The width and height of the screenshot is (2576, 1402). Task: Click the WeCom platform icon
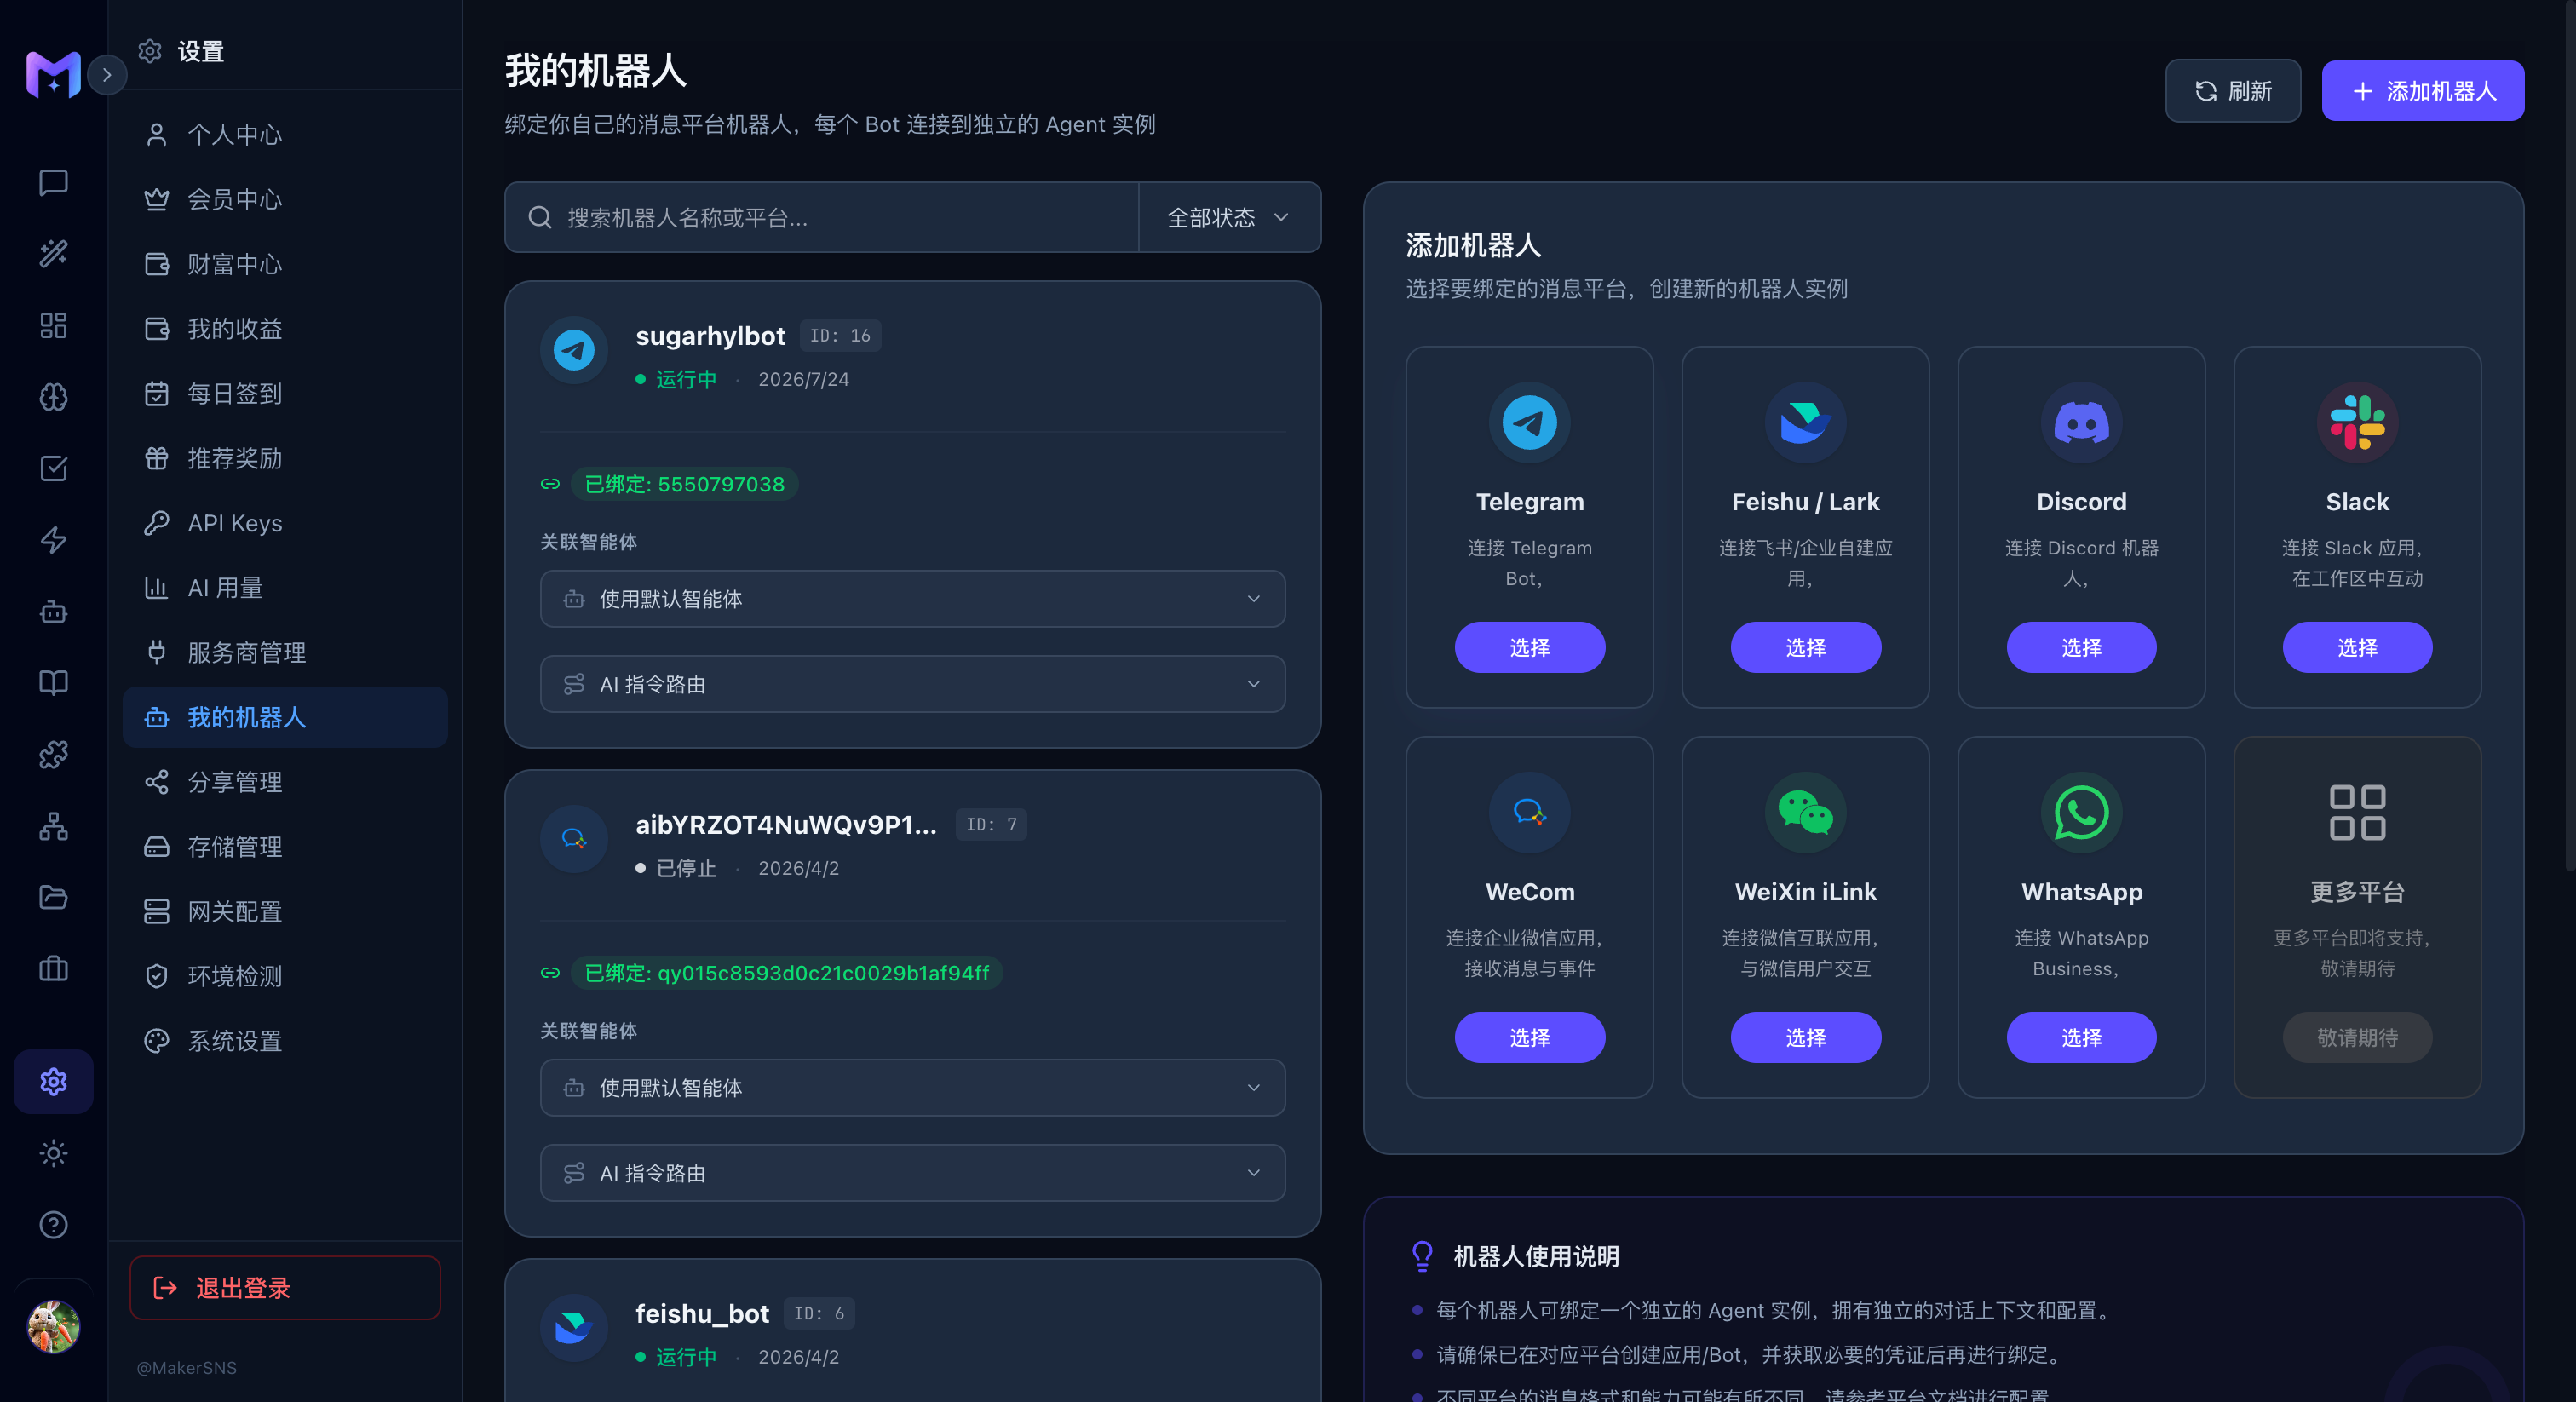[x=1529, y=812]
